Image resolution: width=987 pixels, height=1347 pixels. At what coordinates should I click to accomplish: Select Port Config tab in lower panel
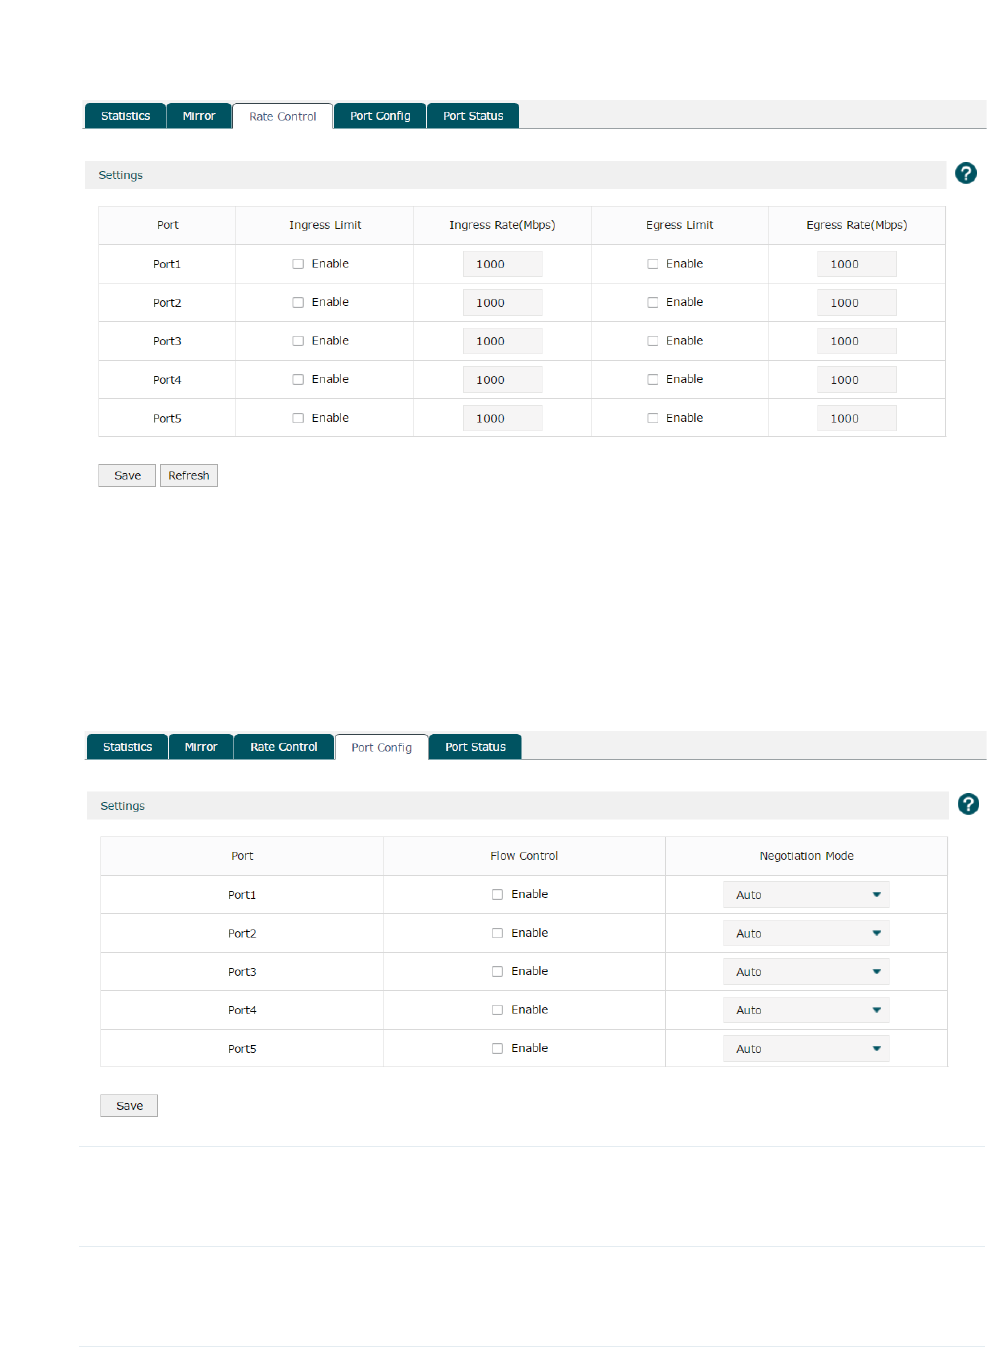[381, 747]
